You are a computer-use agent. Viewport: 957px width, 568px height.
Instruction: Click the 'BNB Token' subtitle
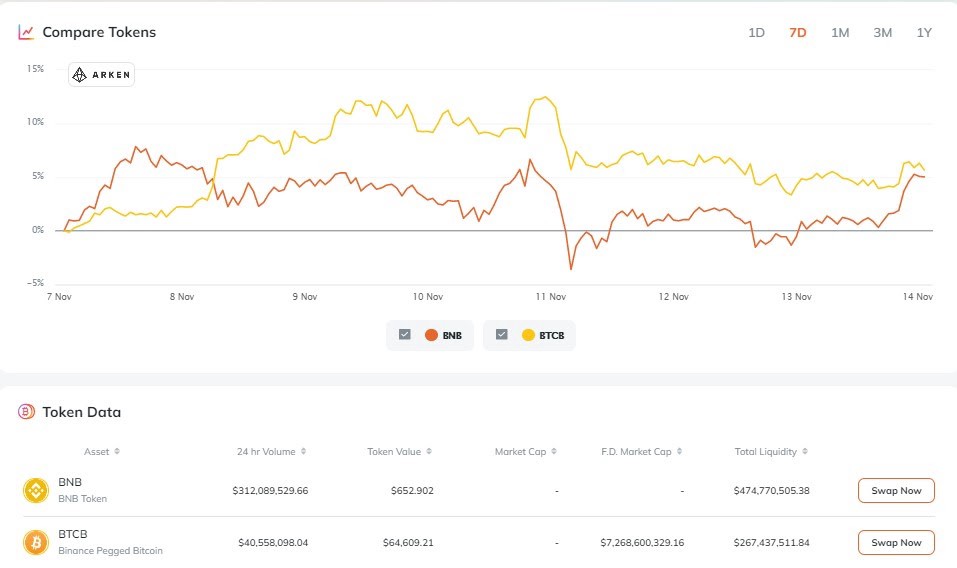tap(82, 498)
